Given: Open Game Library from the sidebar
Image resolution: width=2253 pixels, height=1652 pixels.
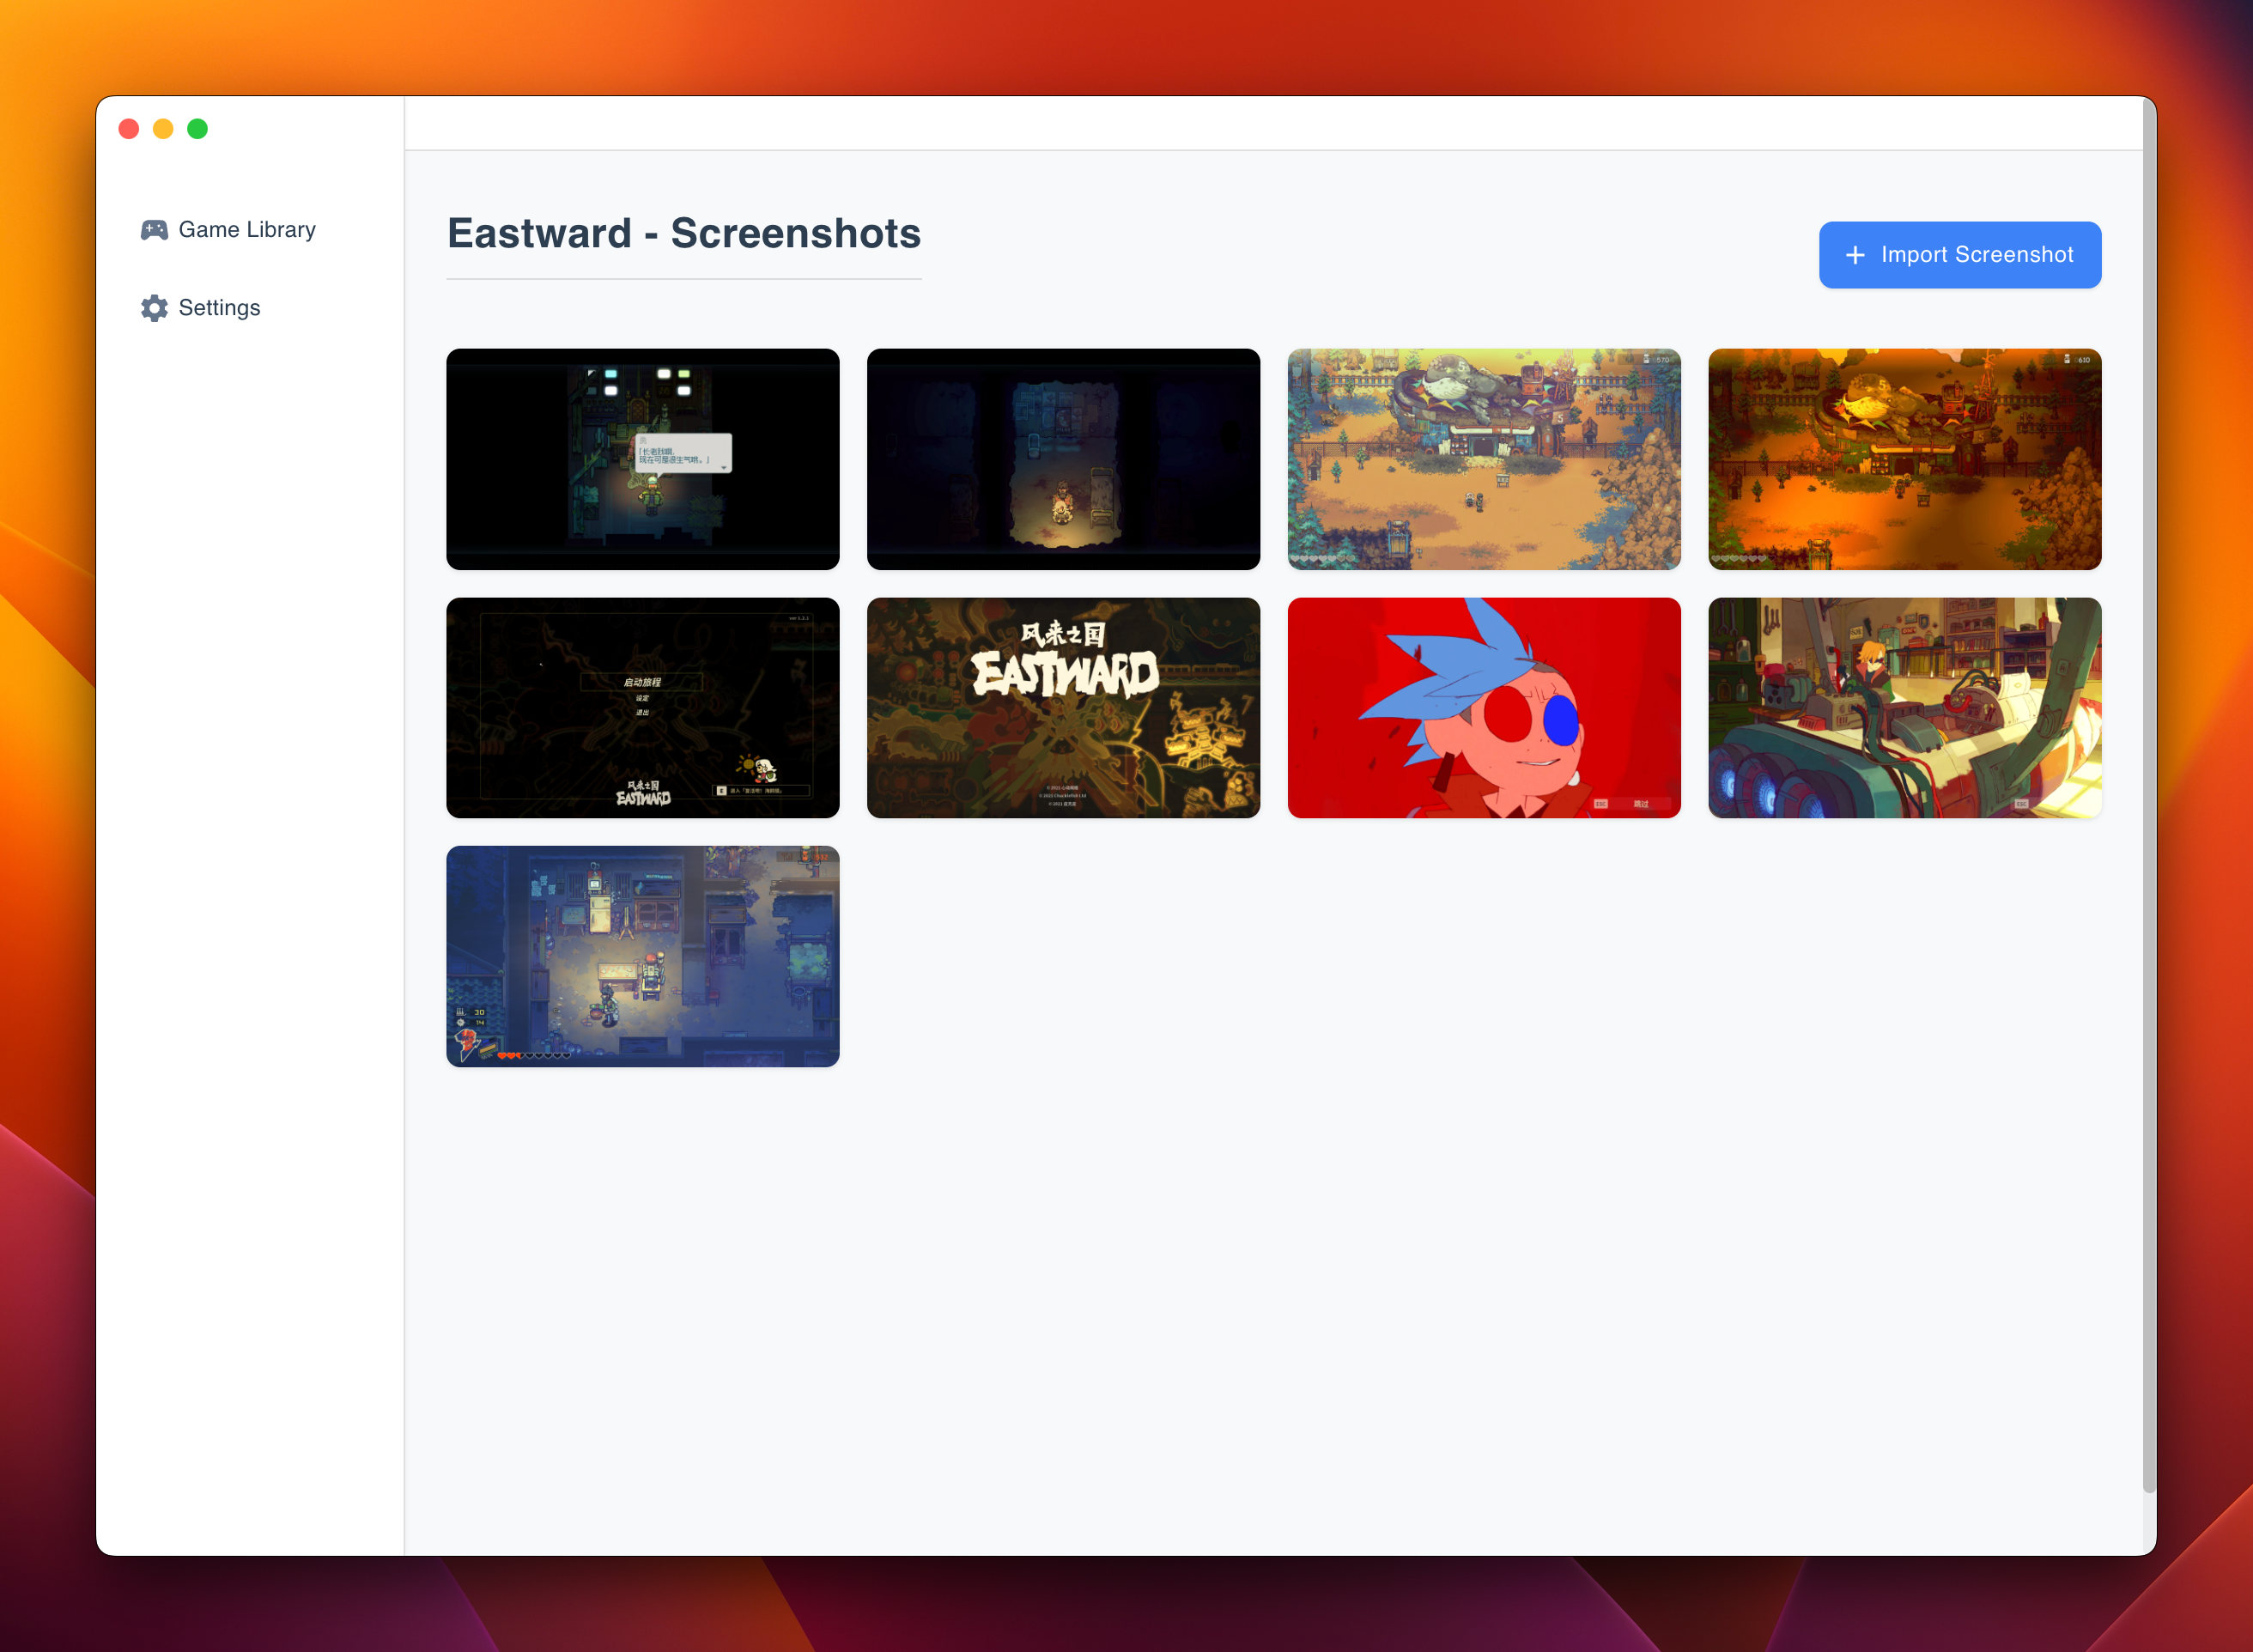Looking at the screenshot, I should pos(246,230).
